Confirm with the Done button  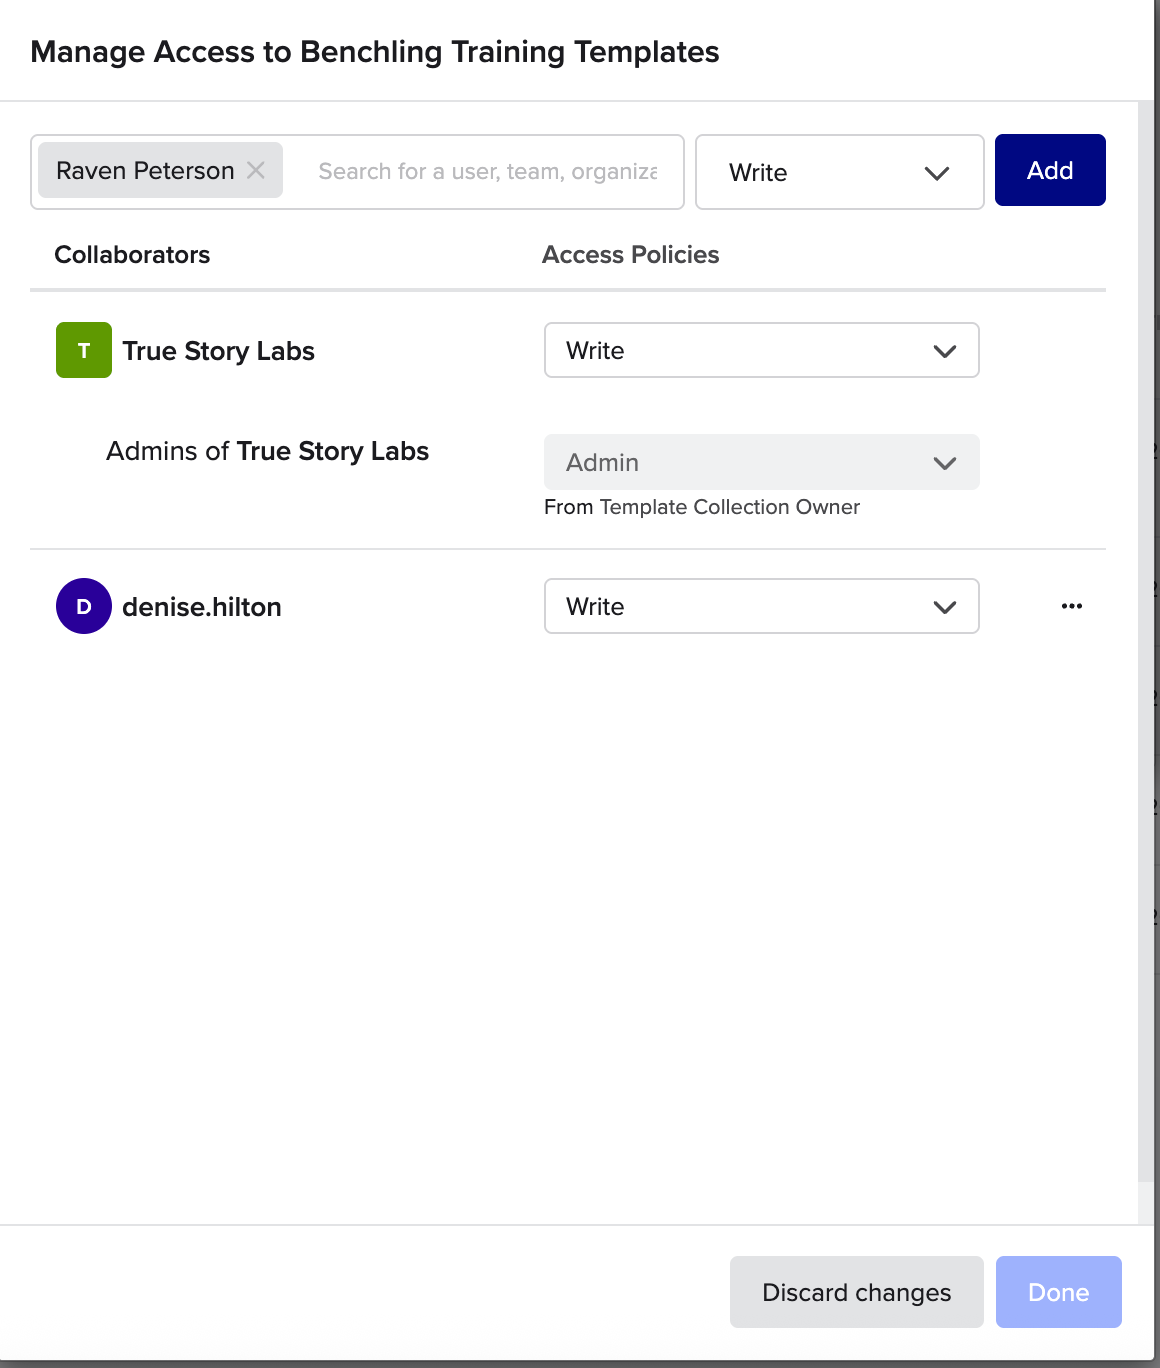pyautogui.click(x=1058, y=1293)
